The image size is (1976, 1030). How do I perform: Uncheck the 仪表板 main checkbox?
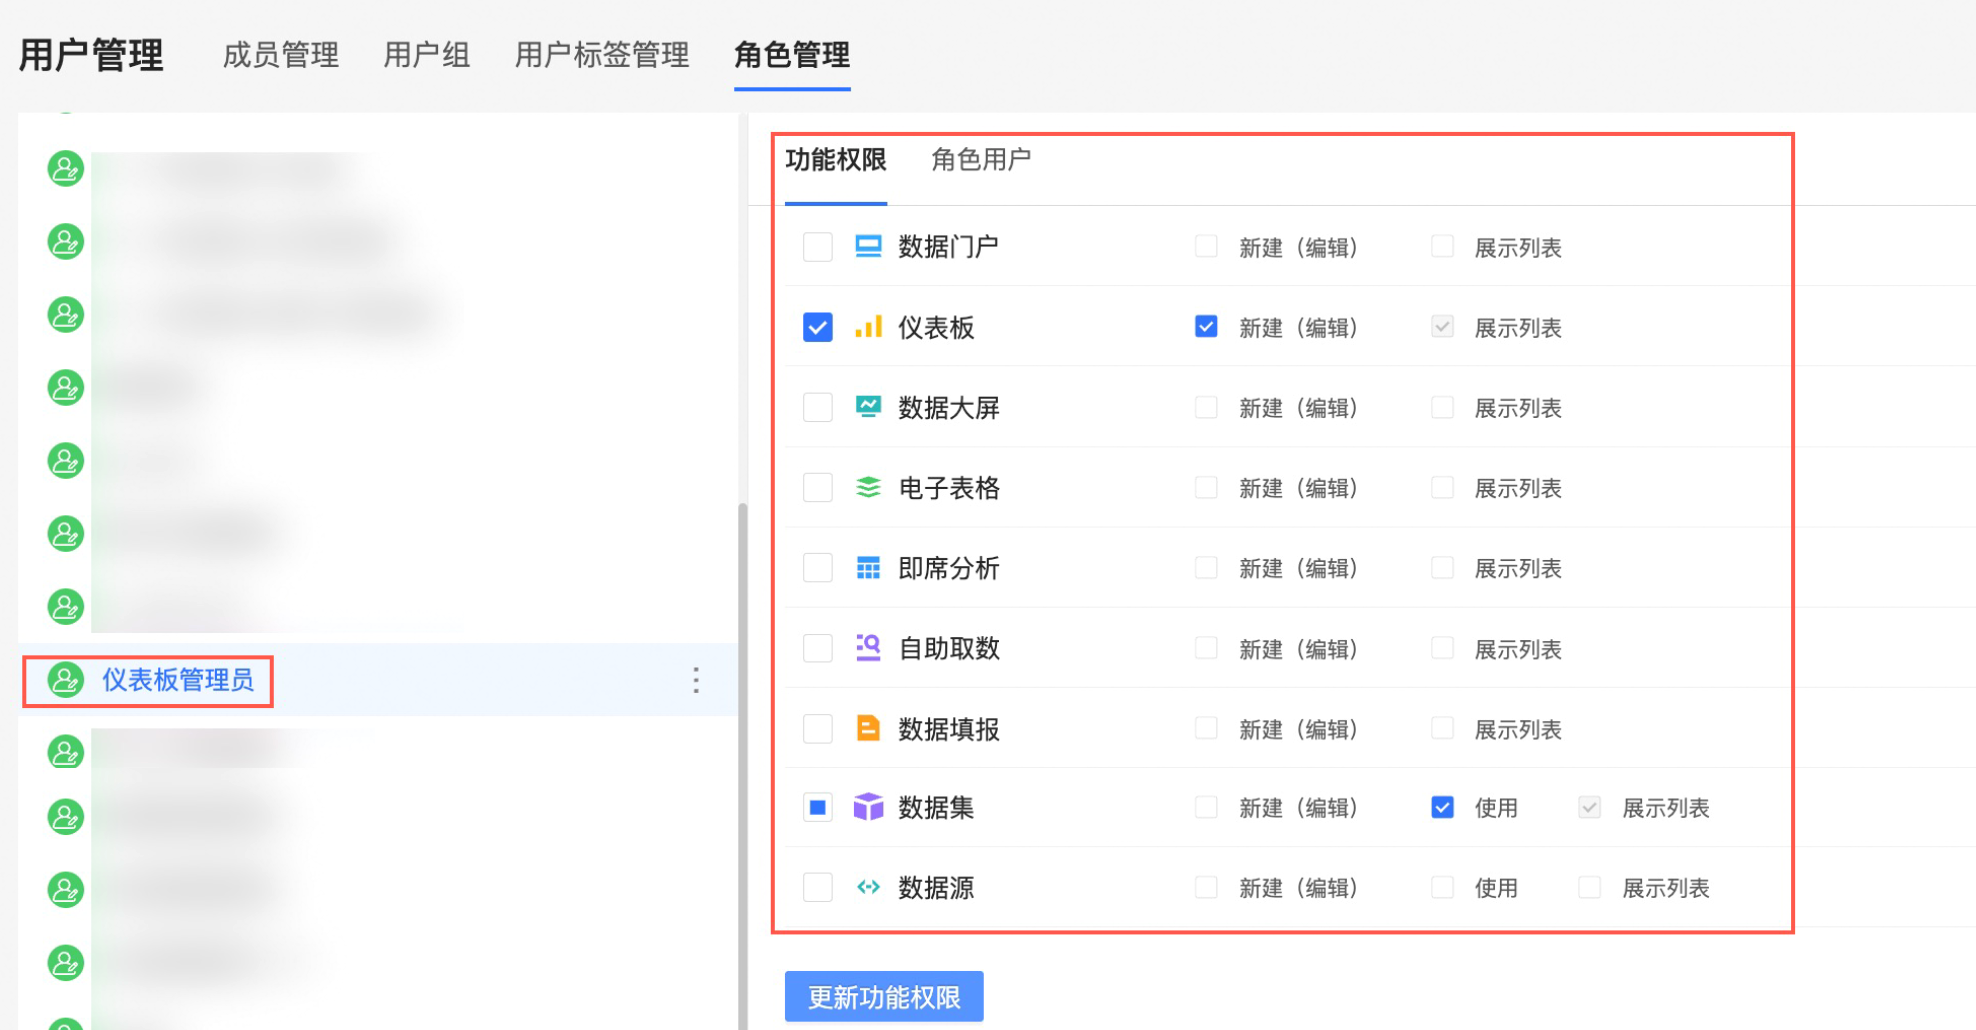(x=818, y=327)
